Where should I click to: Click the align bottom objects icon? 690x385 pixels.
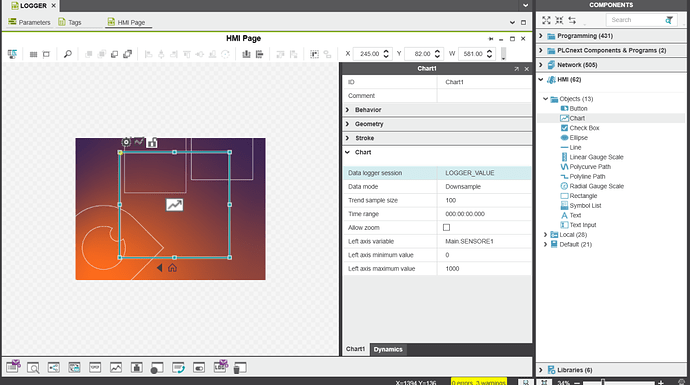point(213,54)
